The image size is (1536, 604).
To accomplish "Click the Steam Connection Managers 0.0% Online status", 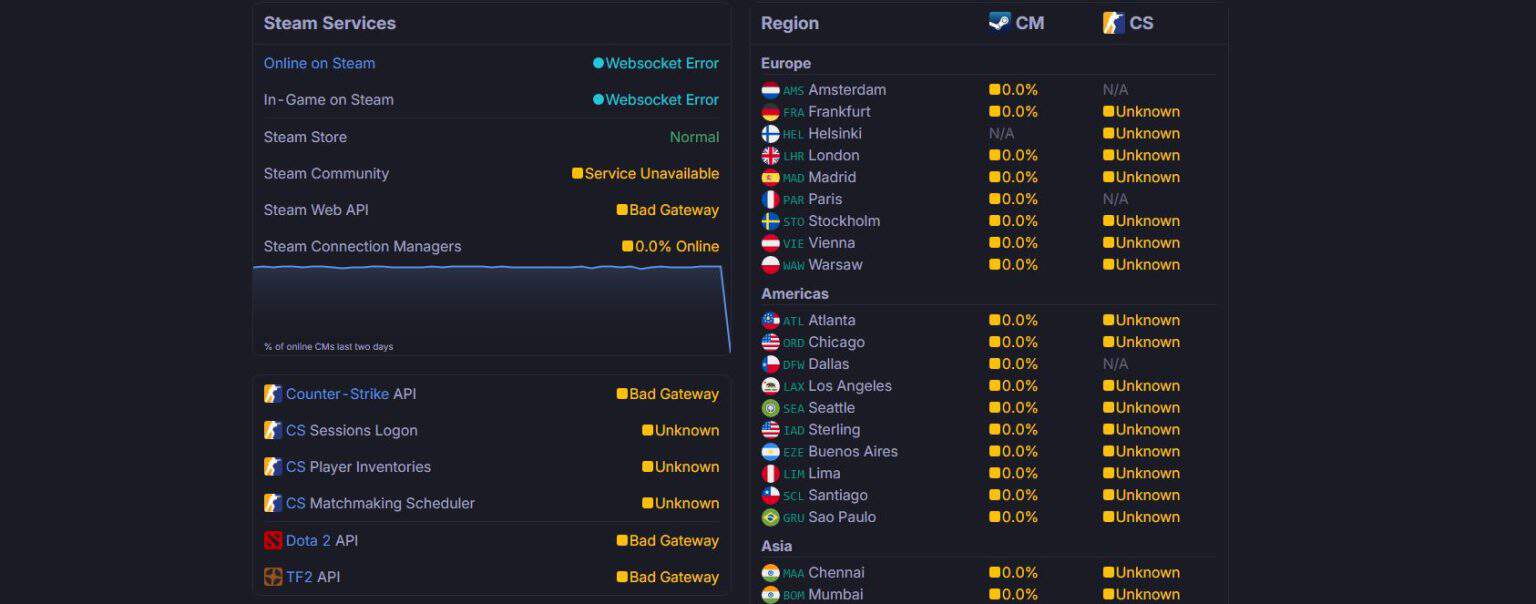I will click(670, 247).
